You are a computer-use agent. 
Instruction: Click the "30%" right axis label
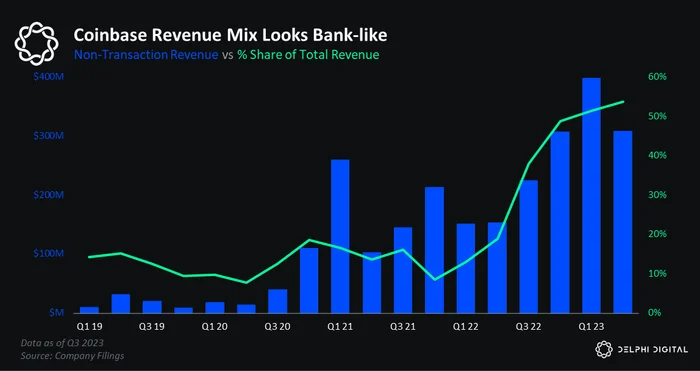click(x=657, y=195)
